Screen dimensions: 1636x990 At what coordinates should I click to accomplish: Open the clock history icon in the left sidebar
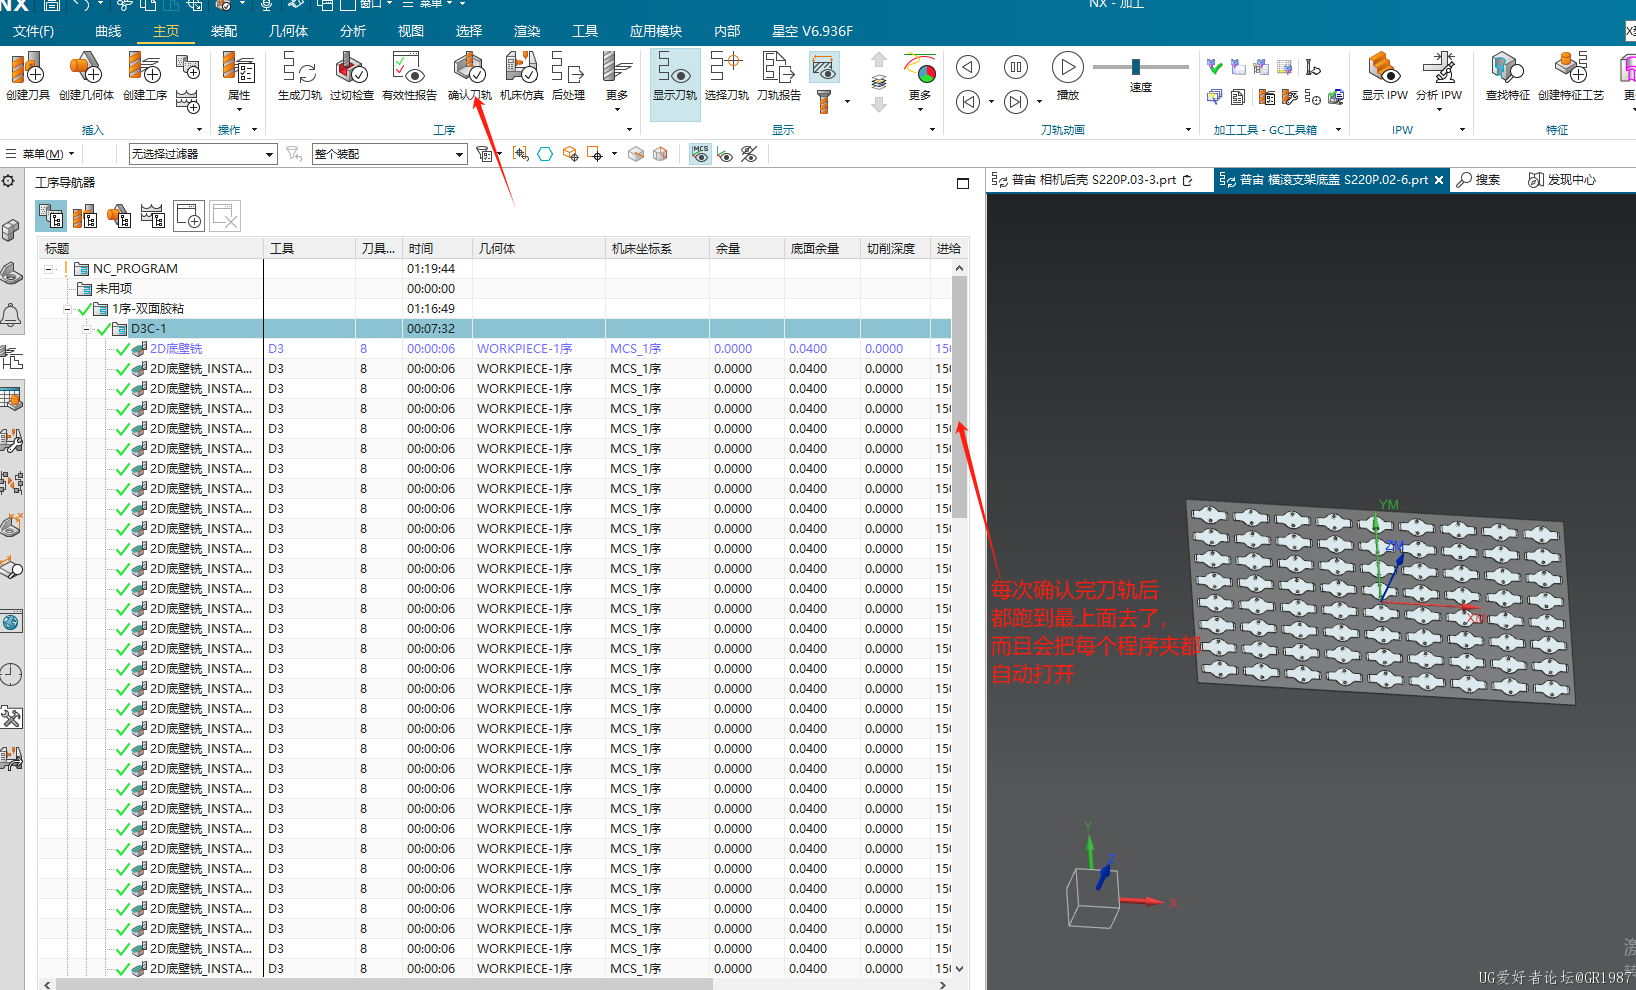click(x=11, y=675)
